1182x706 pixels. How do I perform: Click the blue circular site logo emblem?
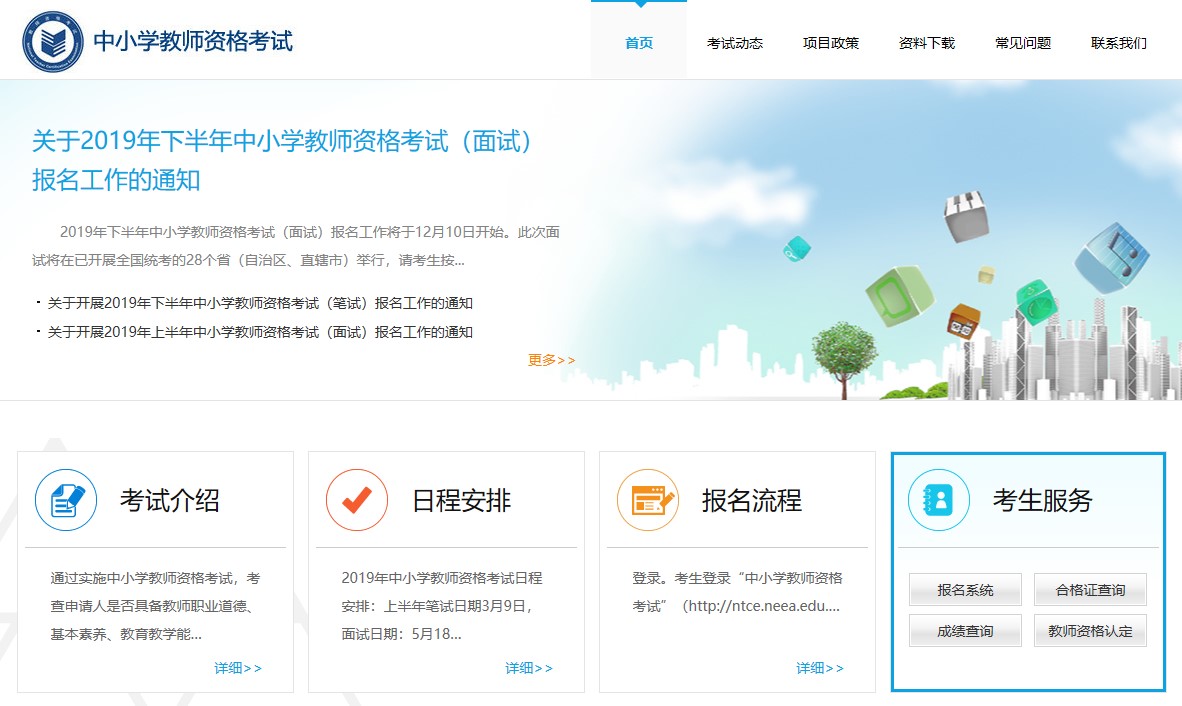[x=53, y=41]
